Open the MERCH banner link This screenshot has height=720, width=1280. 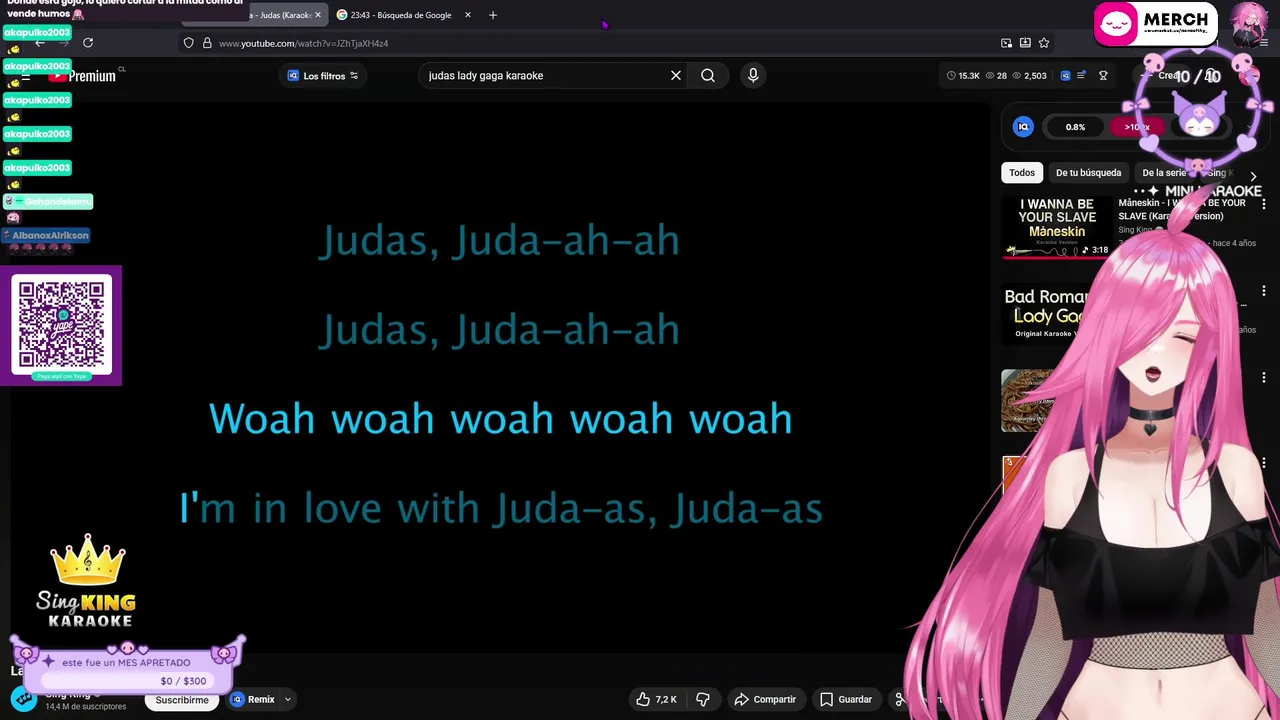click(x=1155, y=24)
